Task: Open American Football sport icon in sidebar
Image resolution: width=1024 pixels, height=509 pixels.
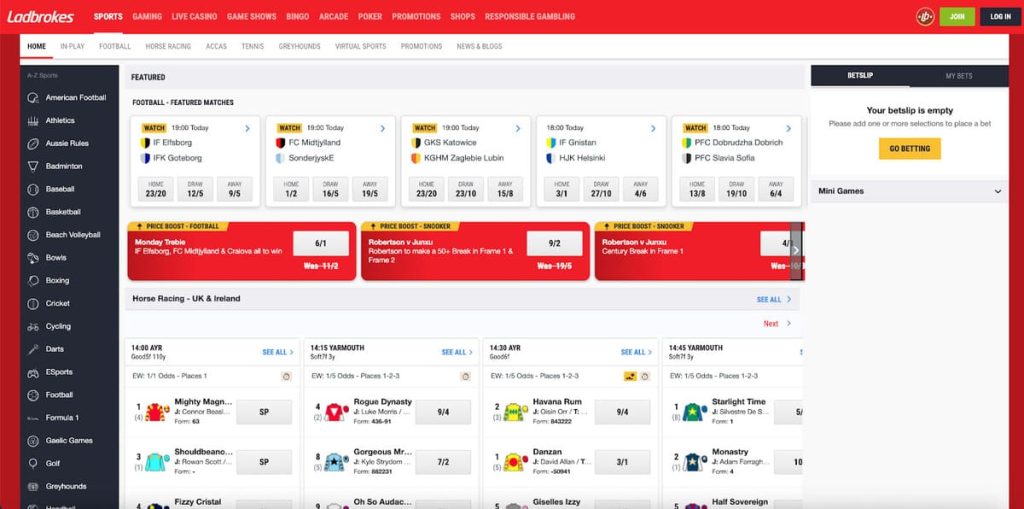Action: point(32,98)
